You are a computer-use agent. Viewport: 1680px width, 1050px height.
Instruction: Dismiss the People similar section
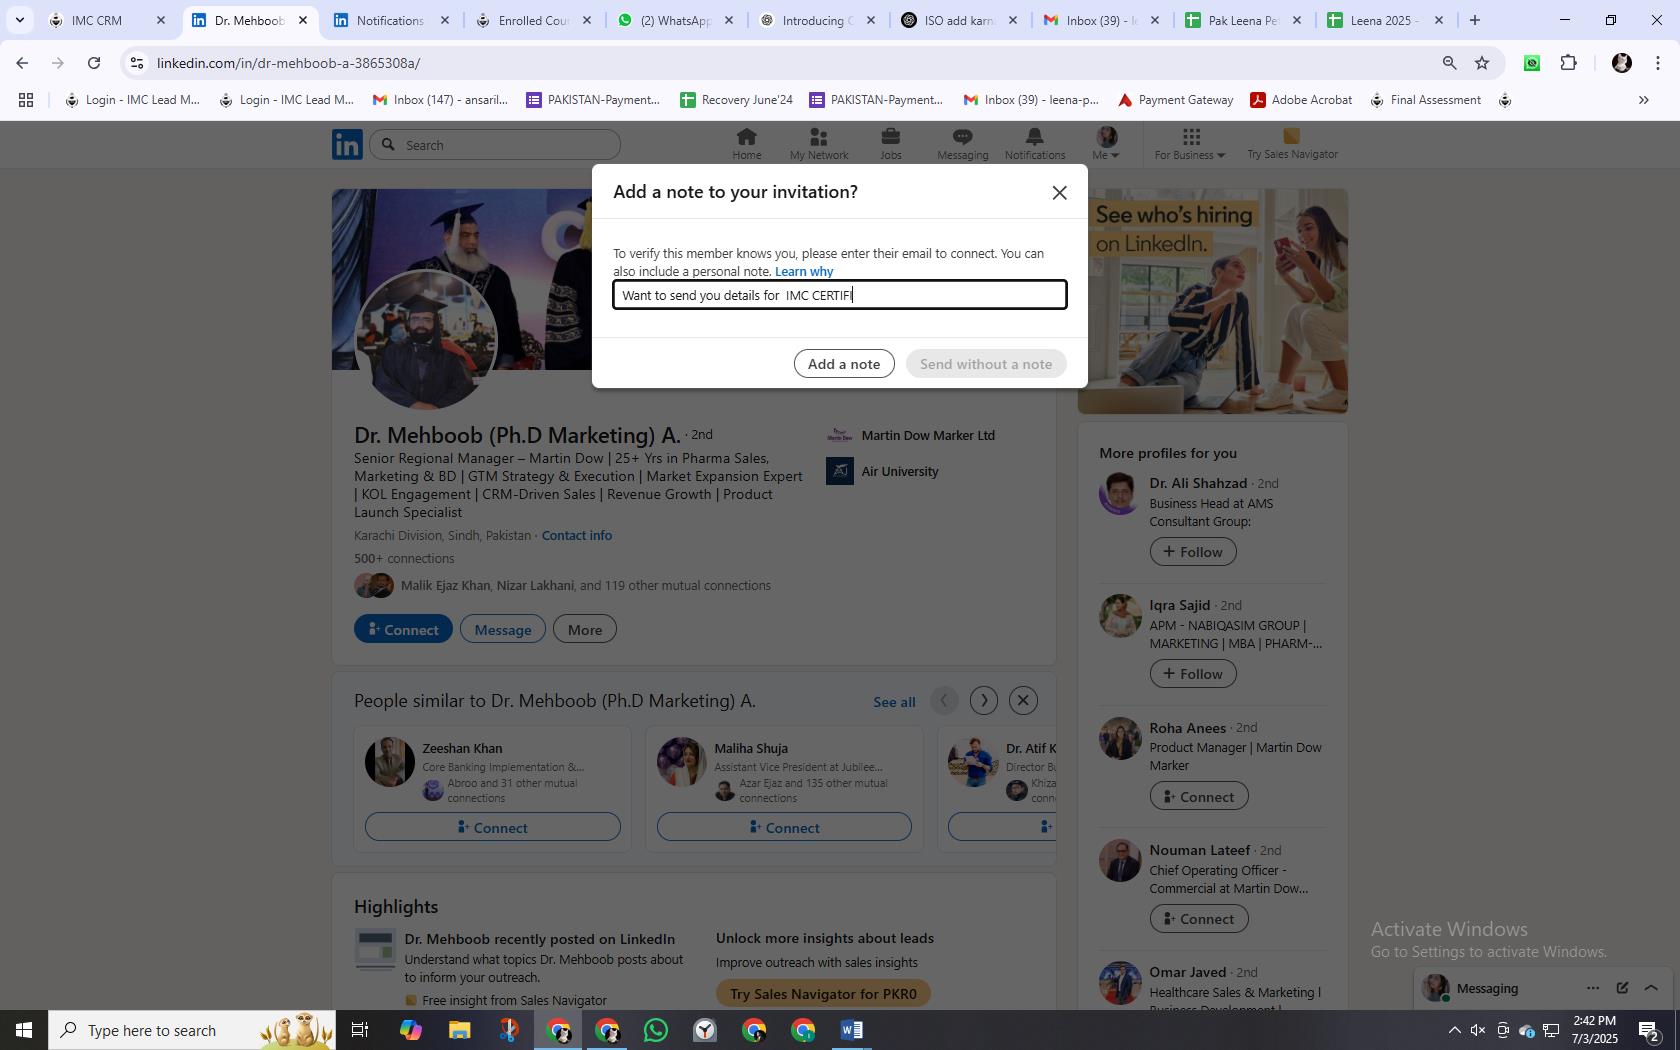coord(1022,700)
